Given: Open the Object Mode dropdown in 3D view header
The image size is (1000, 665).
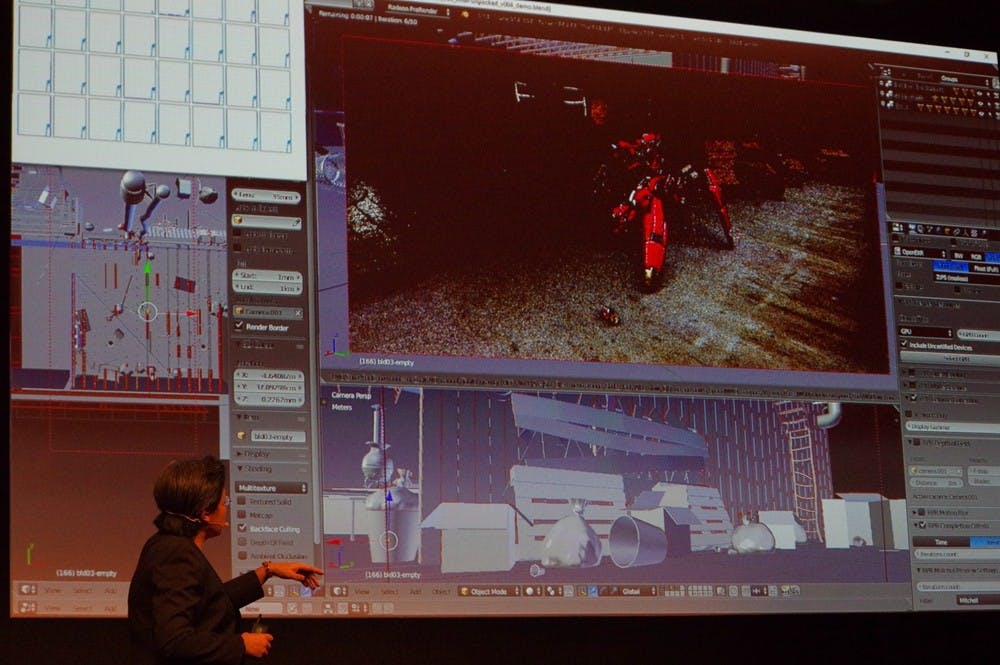Looking at the screenshot, I should pyautogui.click(x=488, y=592).
